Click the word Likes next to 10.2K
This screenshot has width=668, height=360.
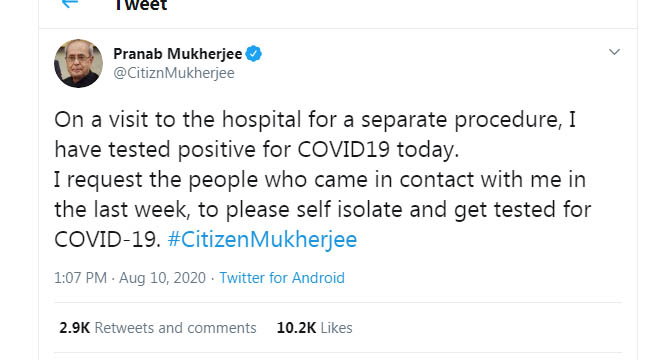[x=337, y=328]
